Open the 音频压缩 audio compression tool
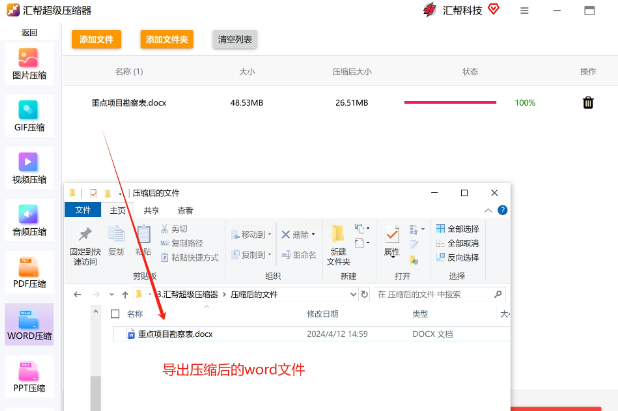This screenshot has height=411, width=618. click(x=29, y=220)
